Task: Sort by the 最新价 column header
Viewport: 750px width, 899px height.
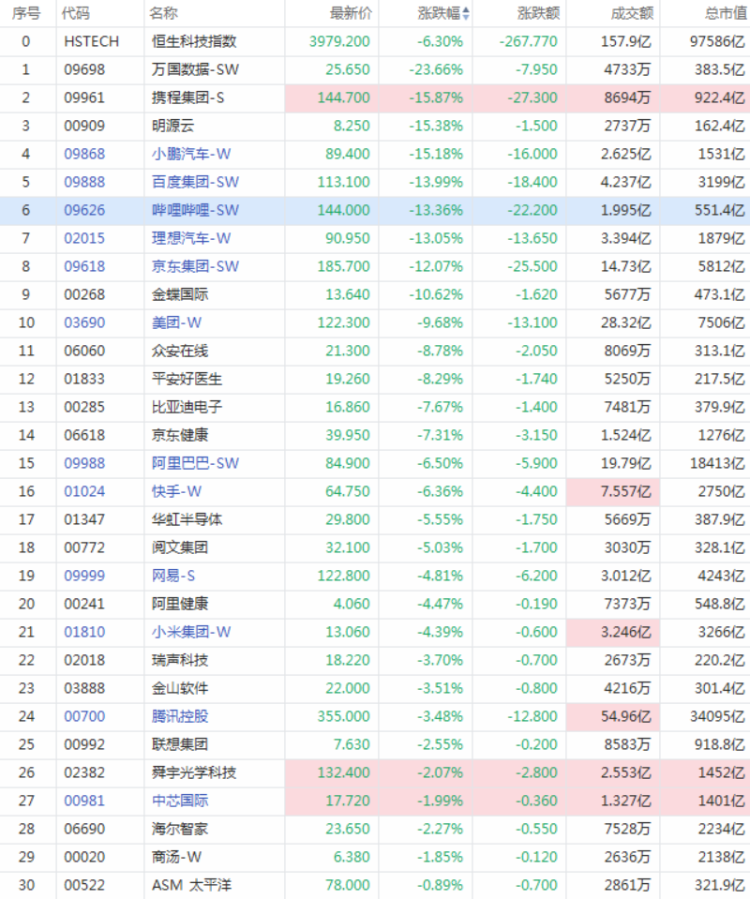Action: click(351, 13)
